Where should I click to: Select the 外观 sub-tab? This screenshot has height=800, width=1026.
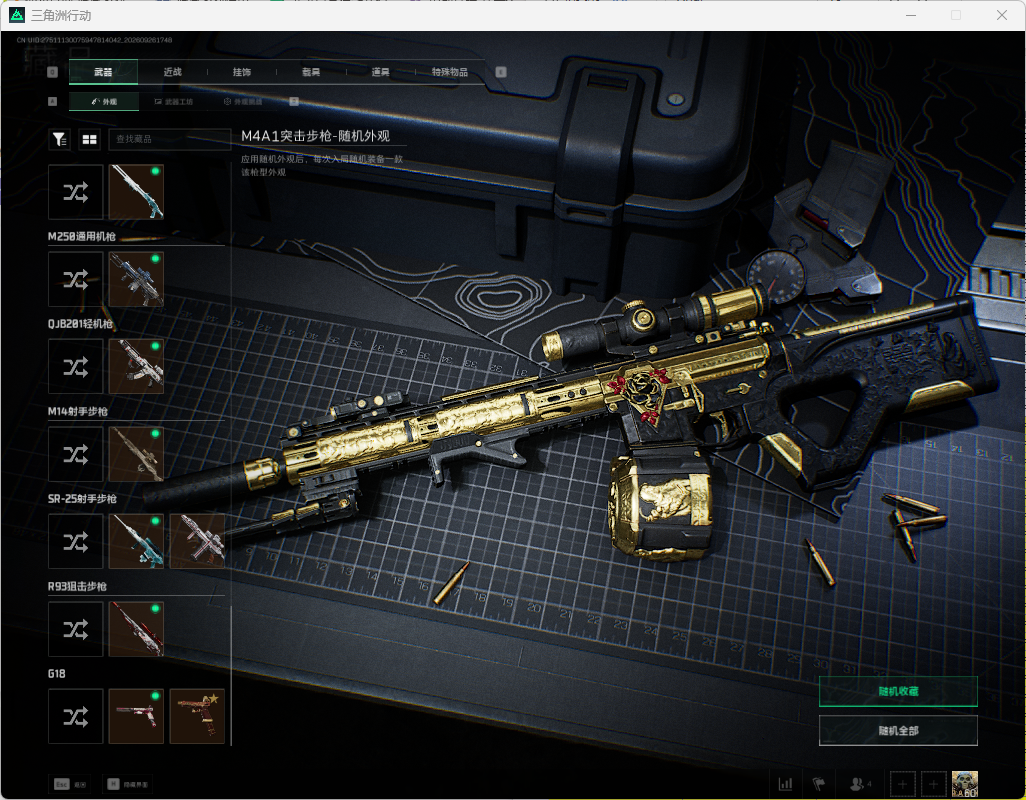103,101
